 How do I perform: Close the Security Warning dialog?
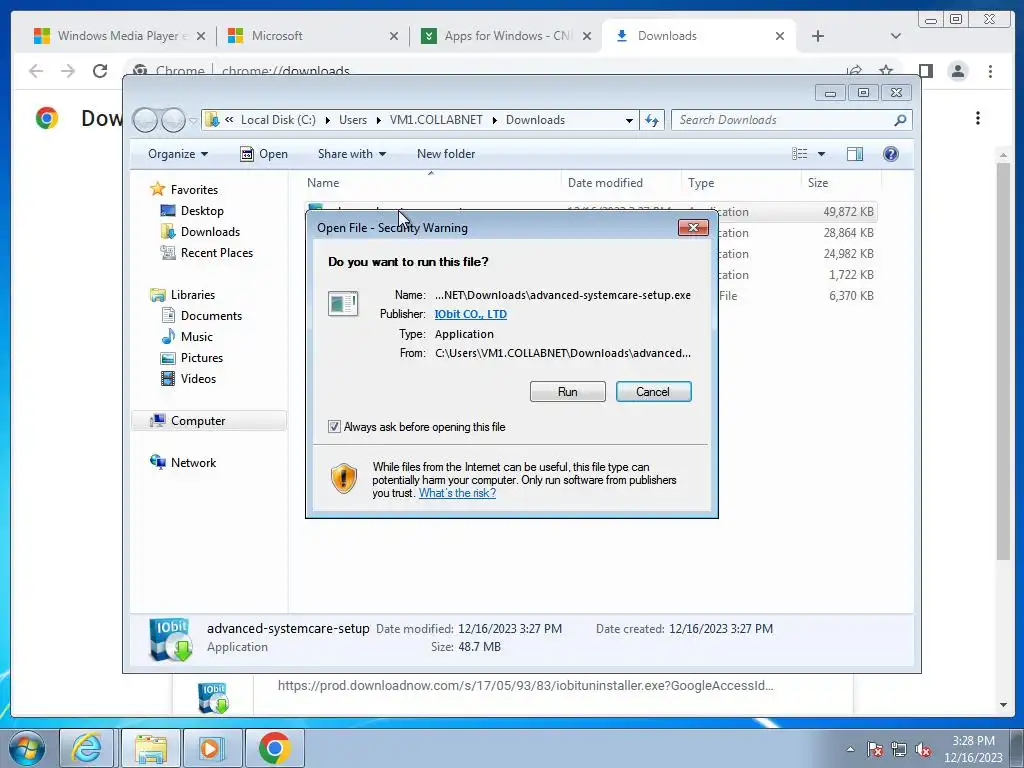coord(693,227)
